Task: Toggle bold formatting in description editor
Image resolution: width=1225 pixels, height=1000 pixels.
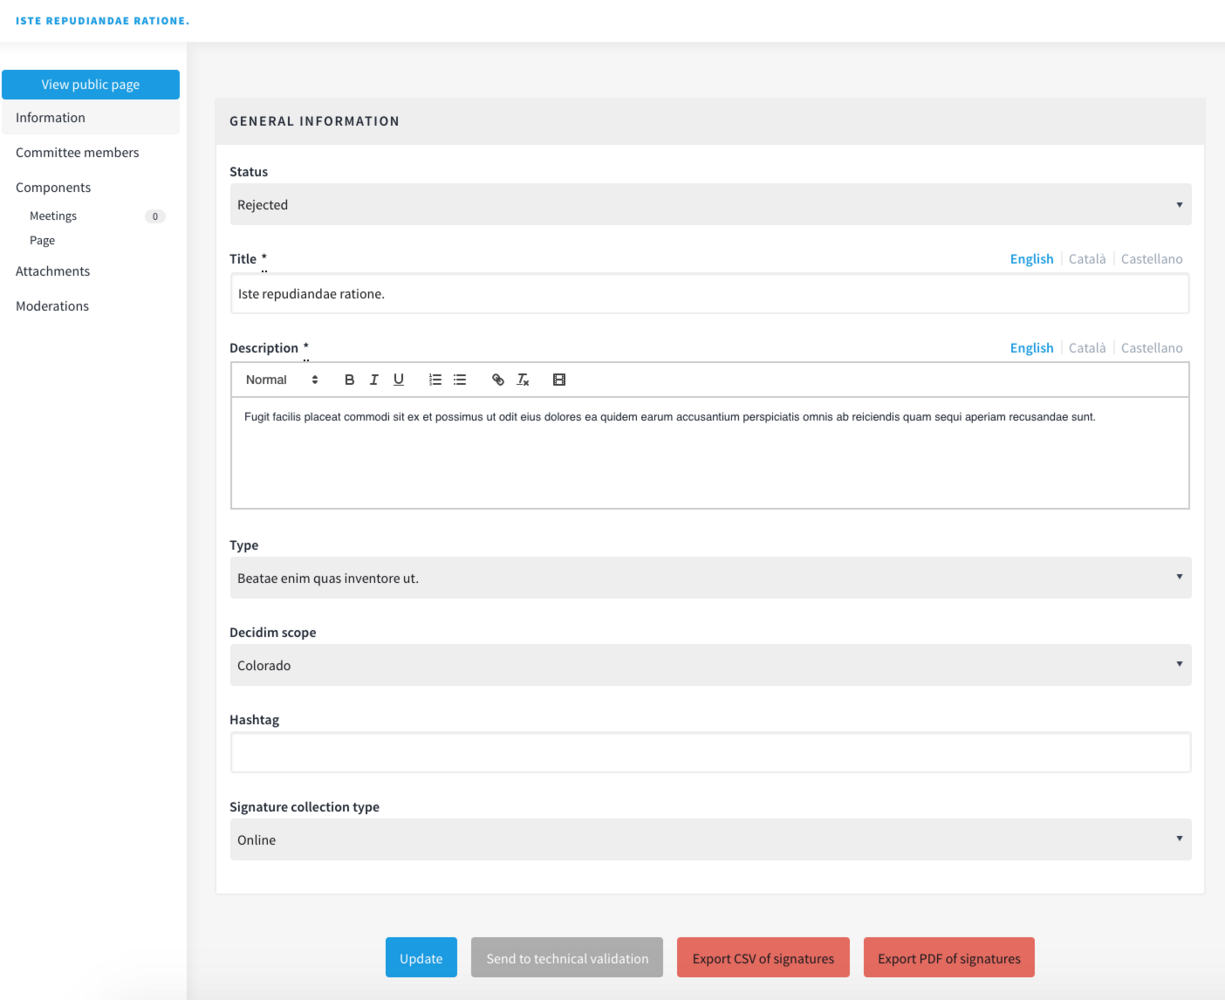Action: (349, 380)
